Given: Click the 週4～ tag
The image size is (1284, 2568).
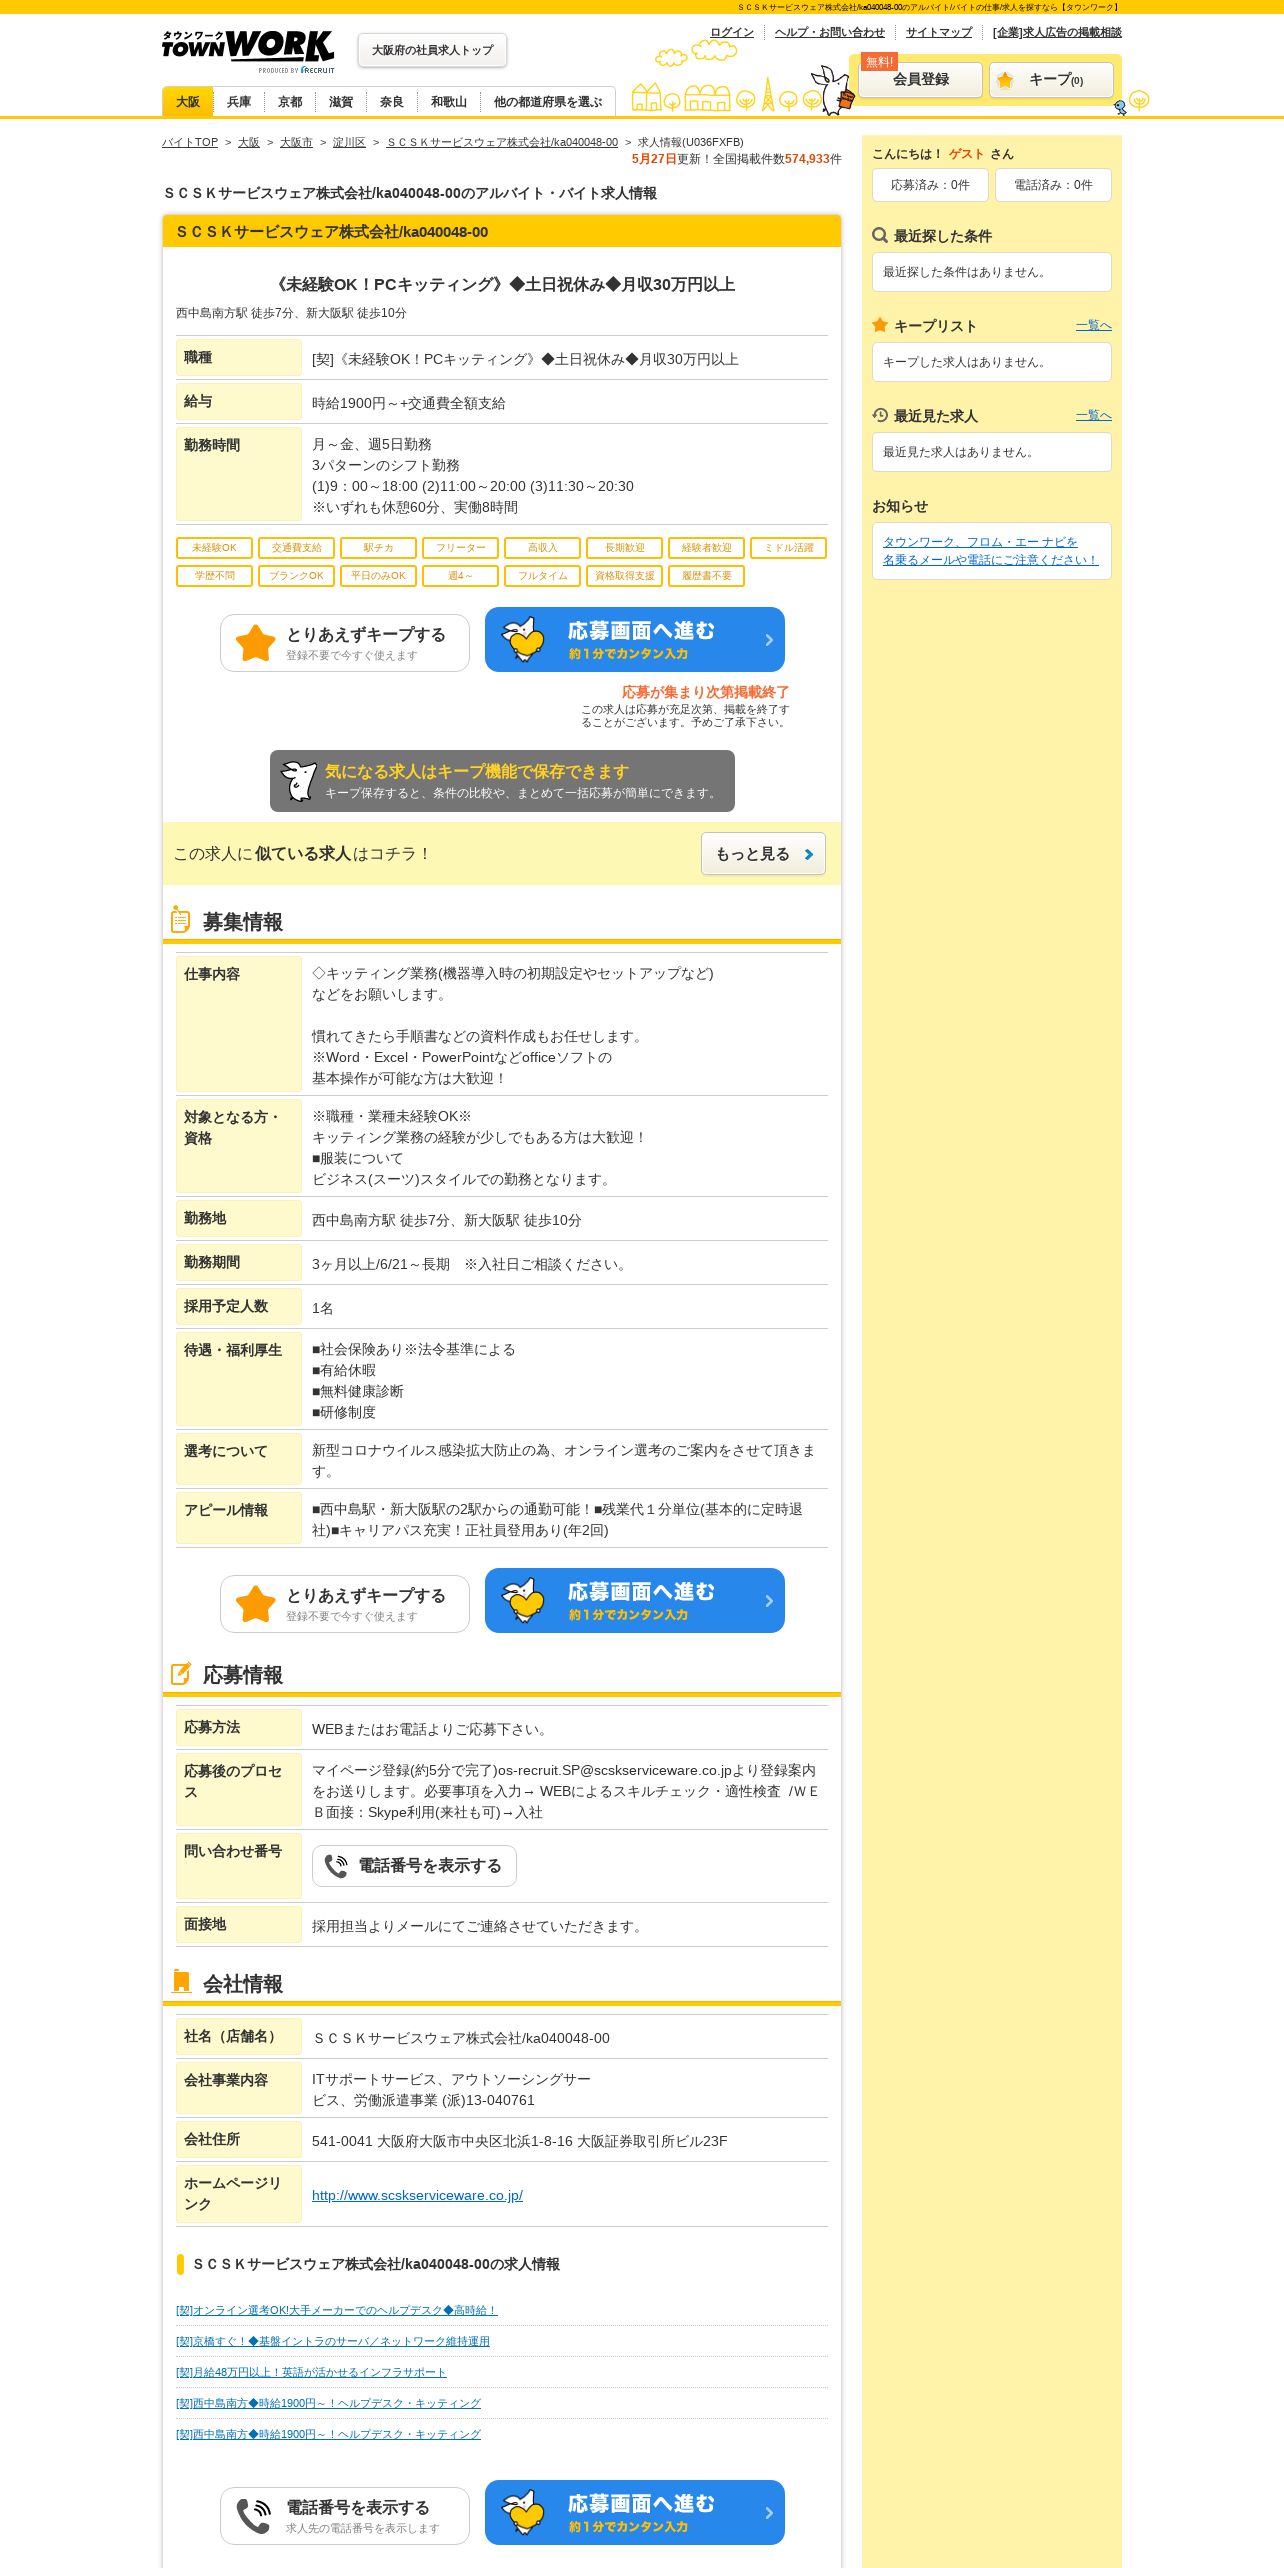Looking at the screenshot, I should click(460, 576).
